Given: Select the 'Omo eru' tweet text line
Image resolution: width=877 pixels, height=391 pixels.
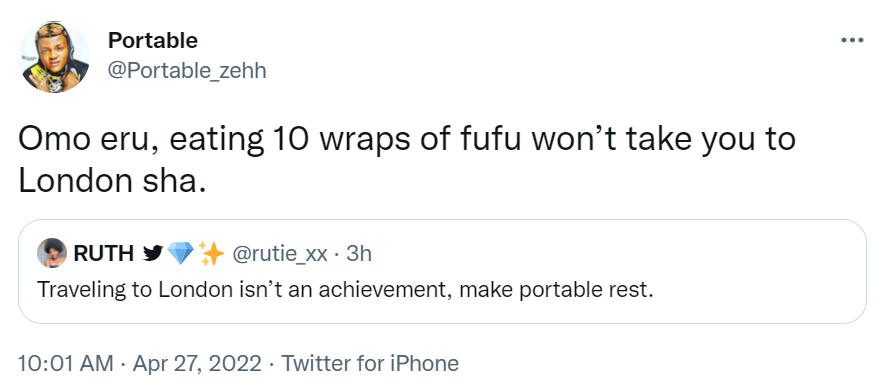Looking at the screenshot, I should (407, 139).
